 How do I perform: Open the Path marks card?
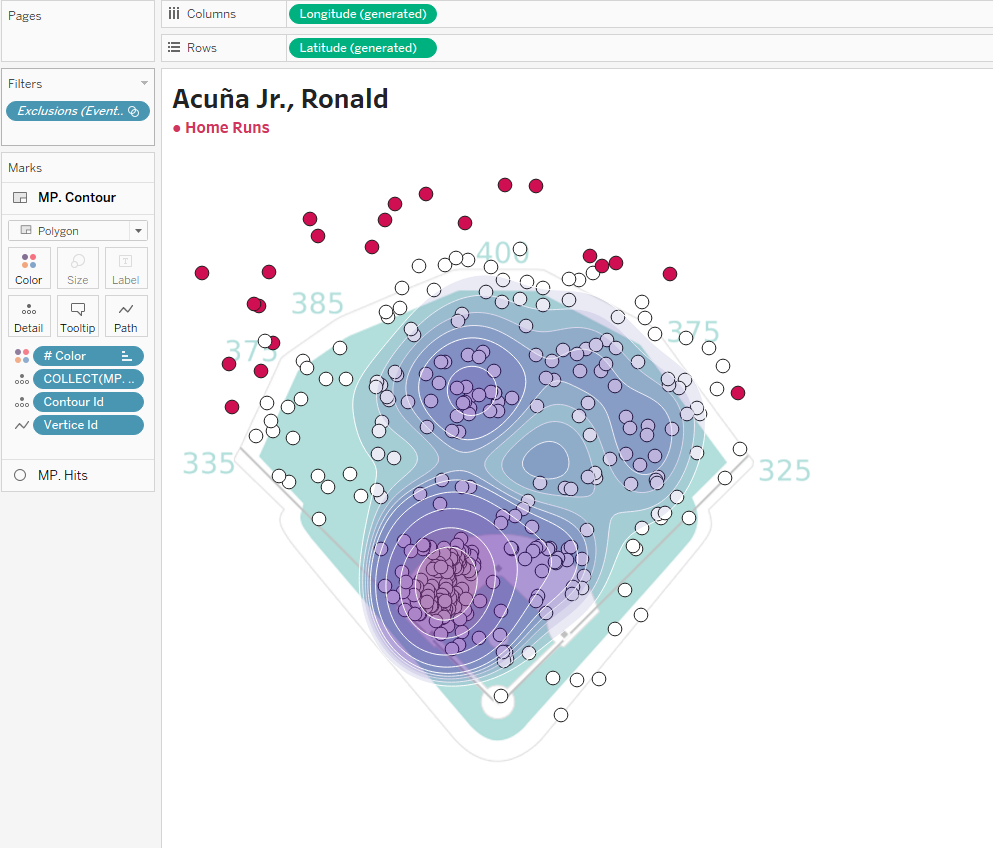(126, 316)
